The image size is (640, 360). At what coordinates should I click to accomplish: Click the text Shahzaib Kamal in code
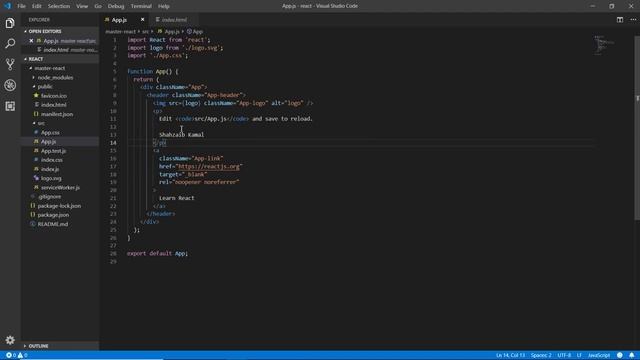tap(182, 135)
